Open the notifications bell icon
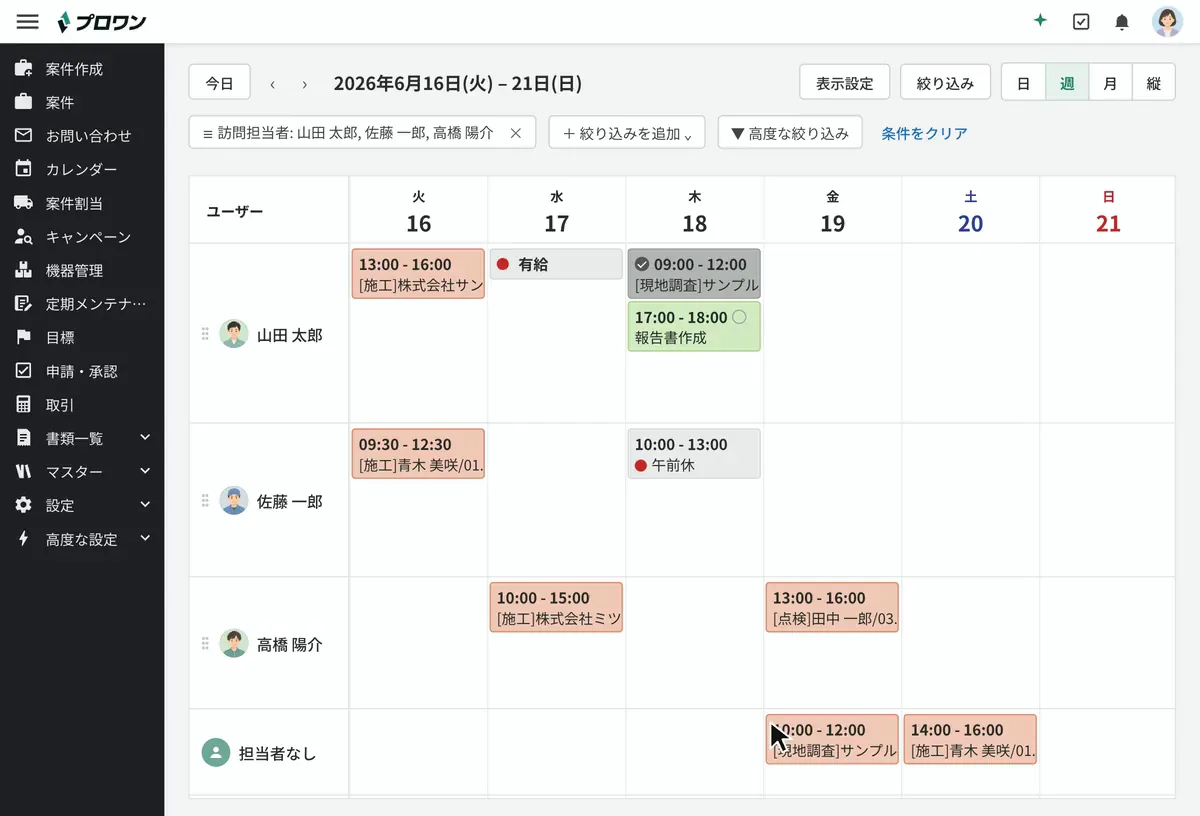This screenshot has width=1200, height=816. point(1122,21)
